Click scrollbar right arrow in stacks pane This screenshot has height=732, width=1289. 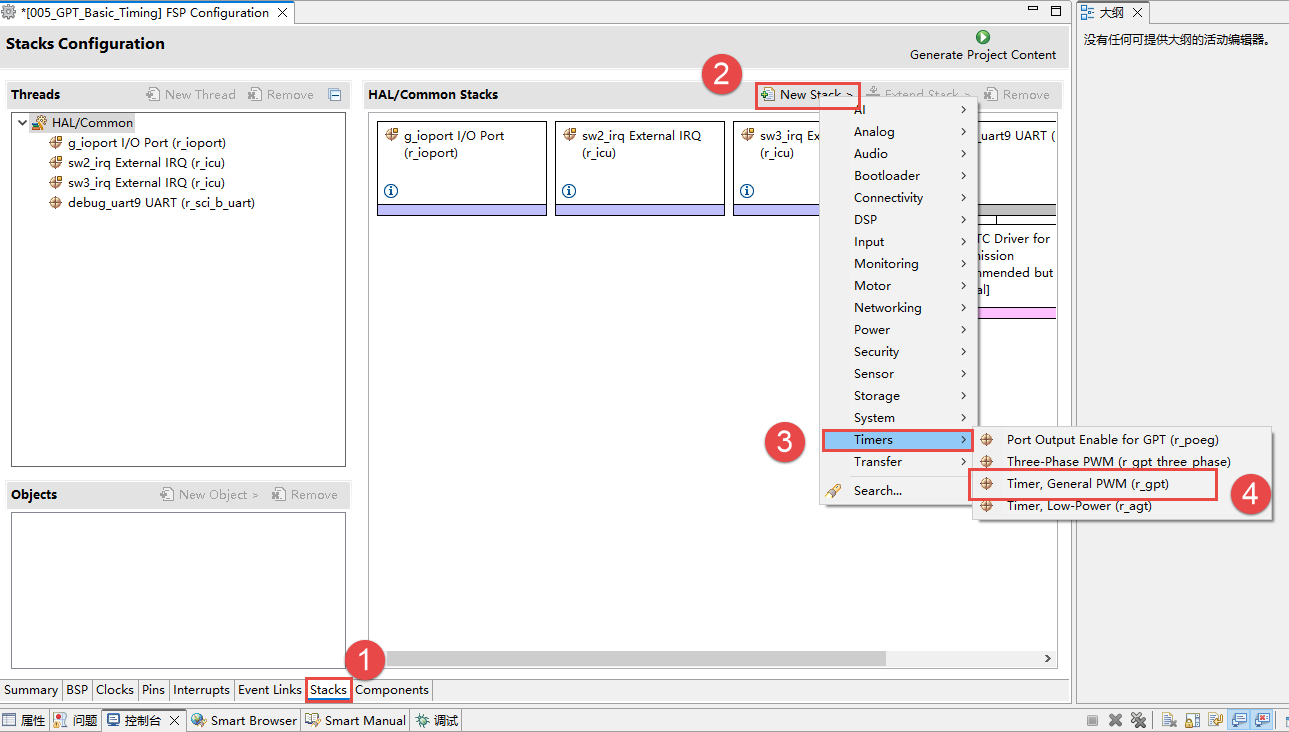point(1048,659)
